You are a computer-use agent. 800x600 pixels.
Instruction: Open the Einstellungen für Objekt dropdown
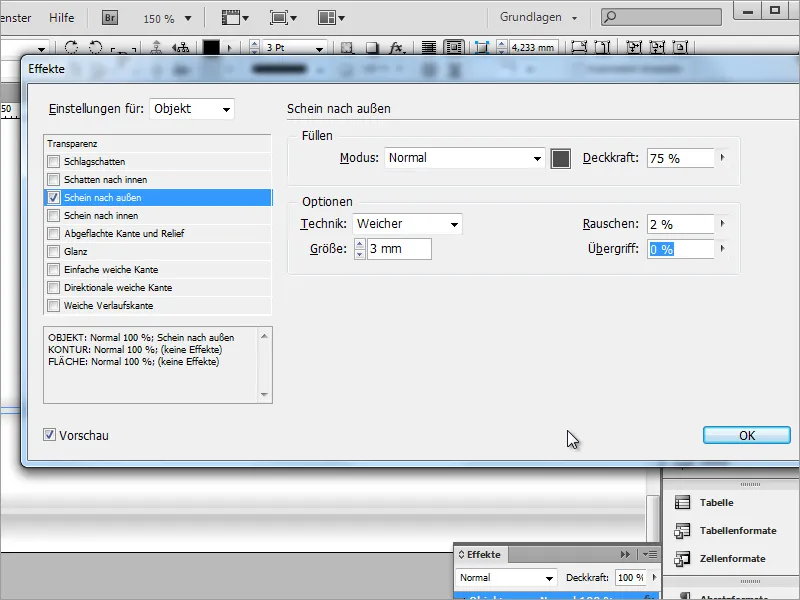click(192, 109)
